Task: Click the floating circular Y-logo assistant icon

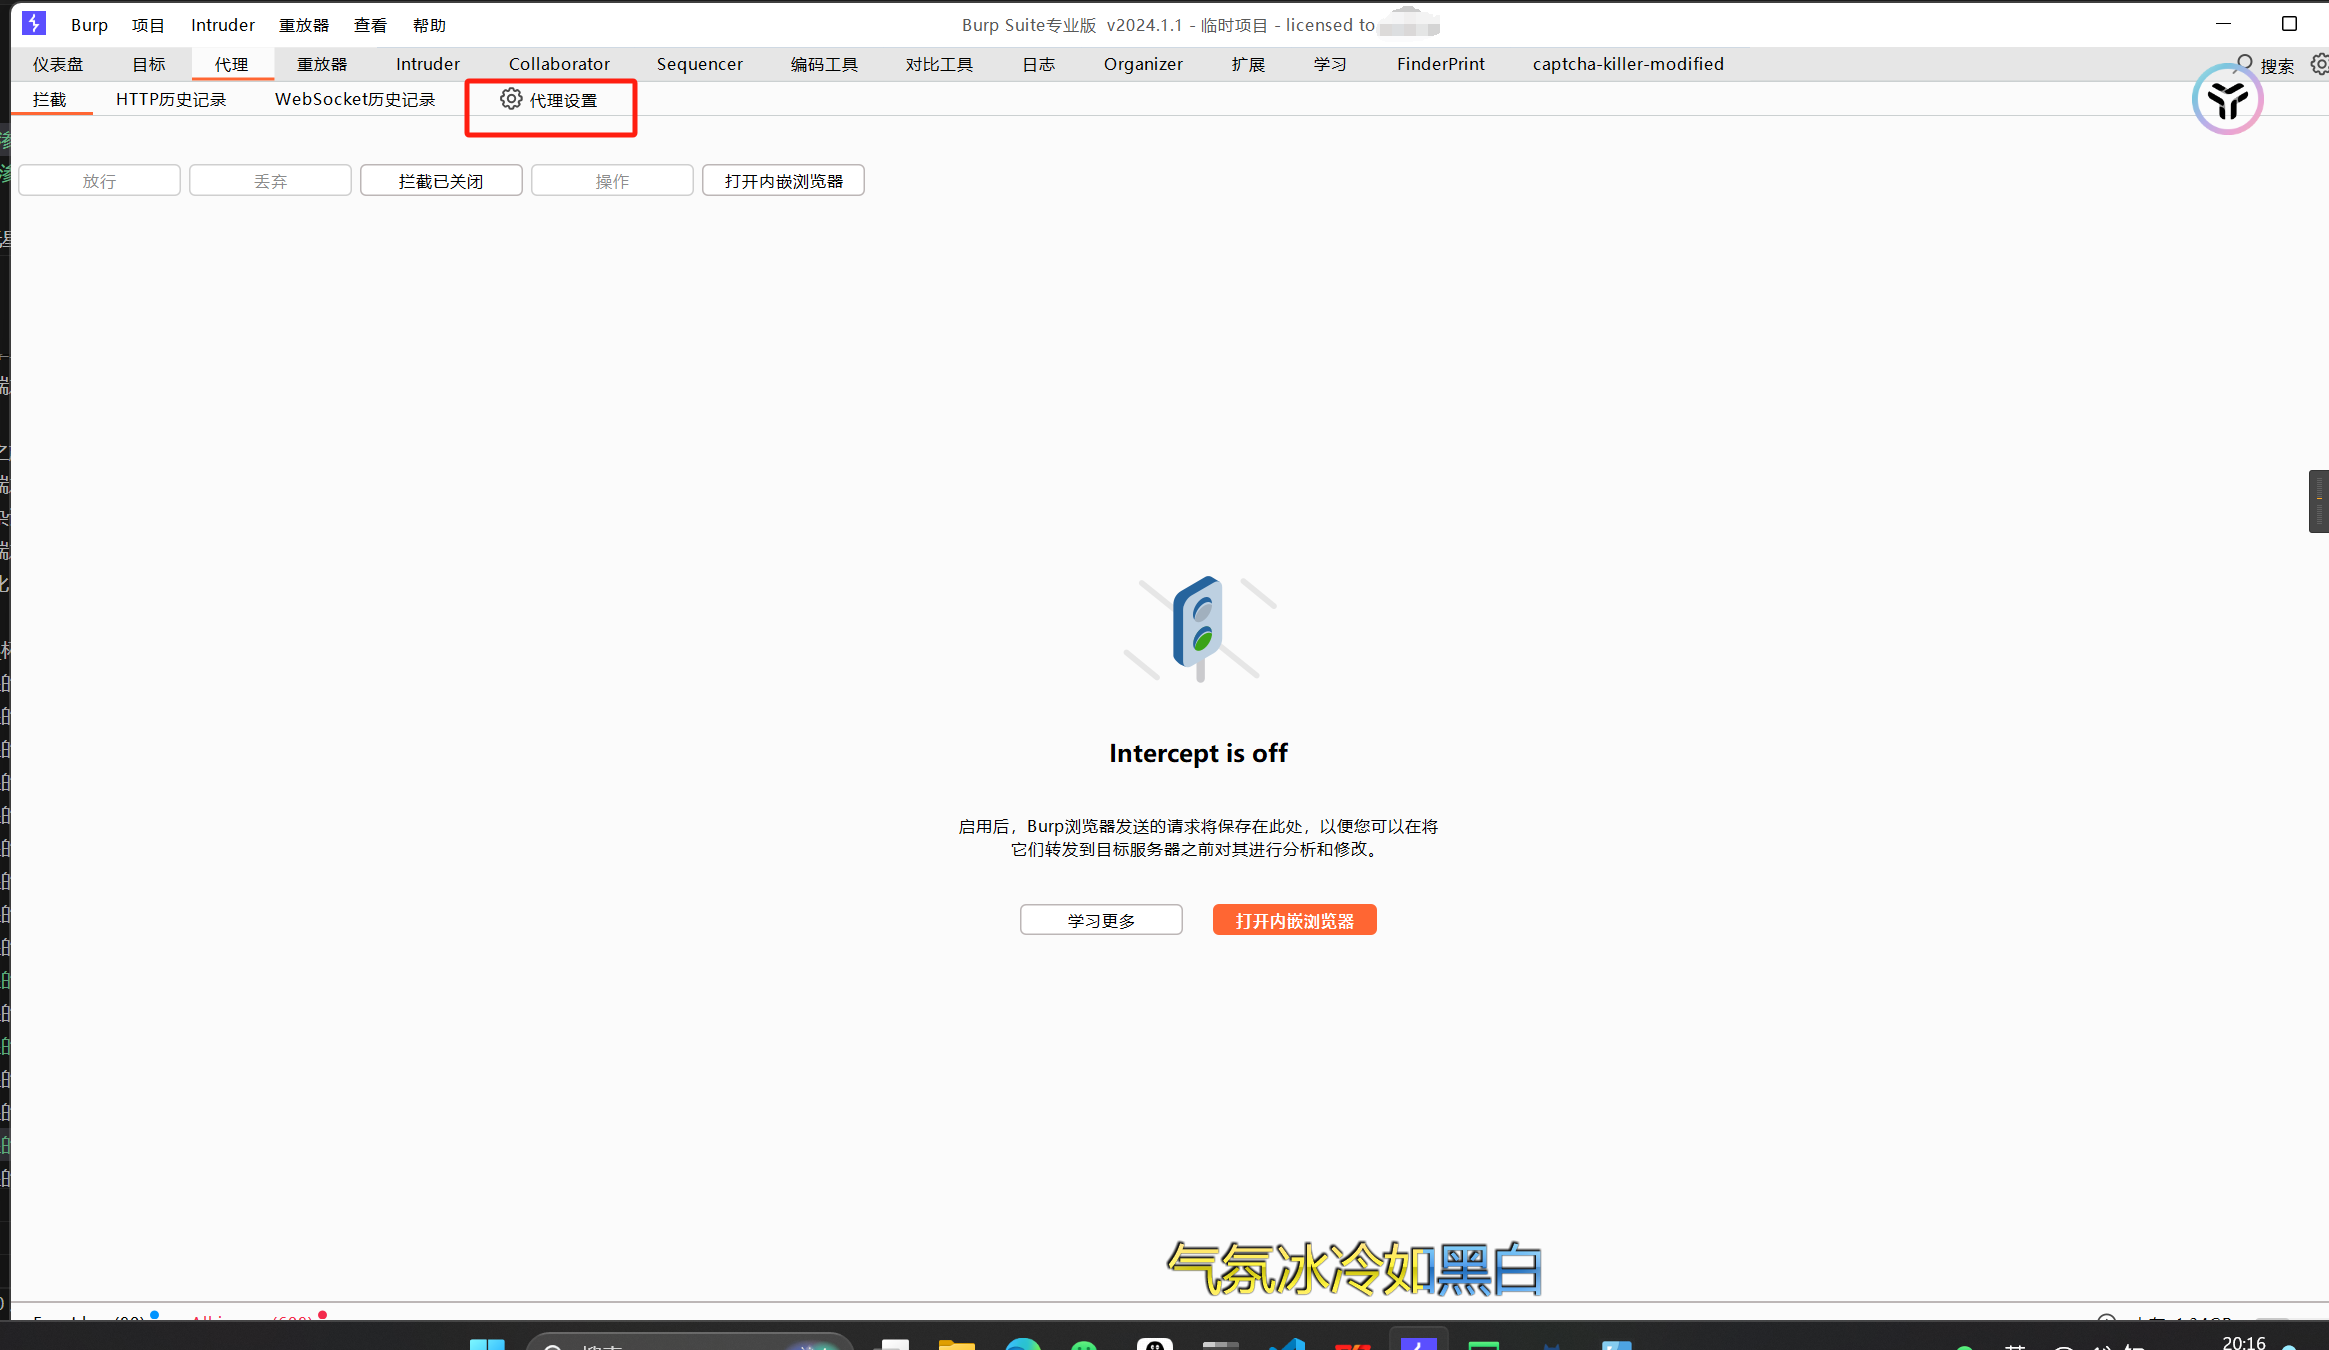Action: [x=2227, y=99]
